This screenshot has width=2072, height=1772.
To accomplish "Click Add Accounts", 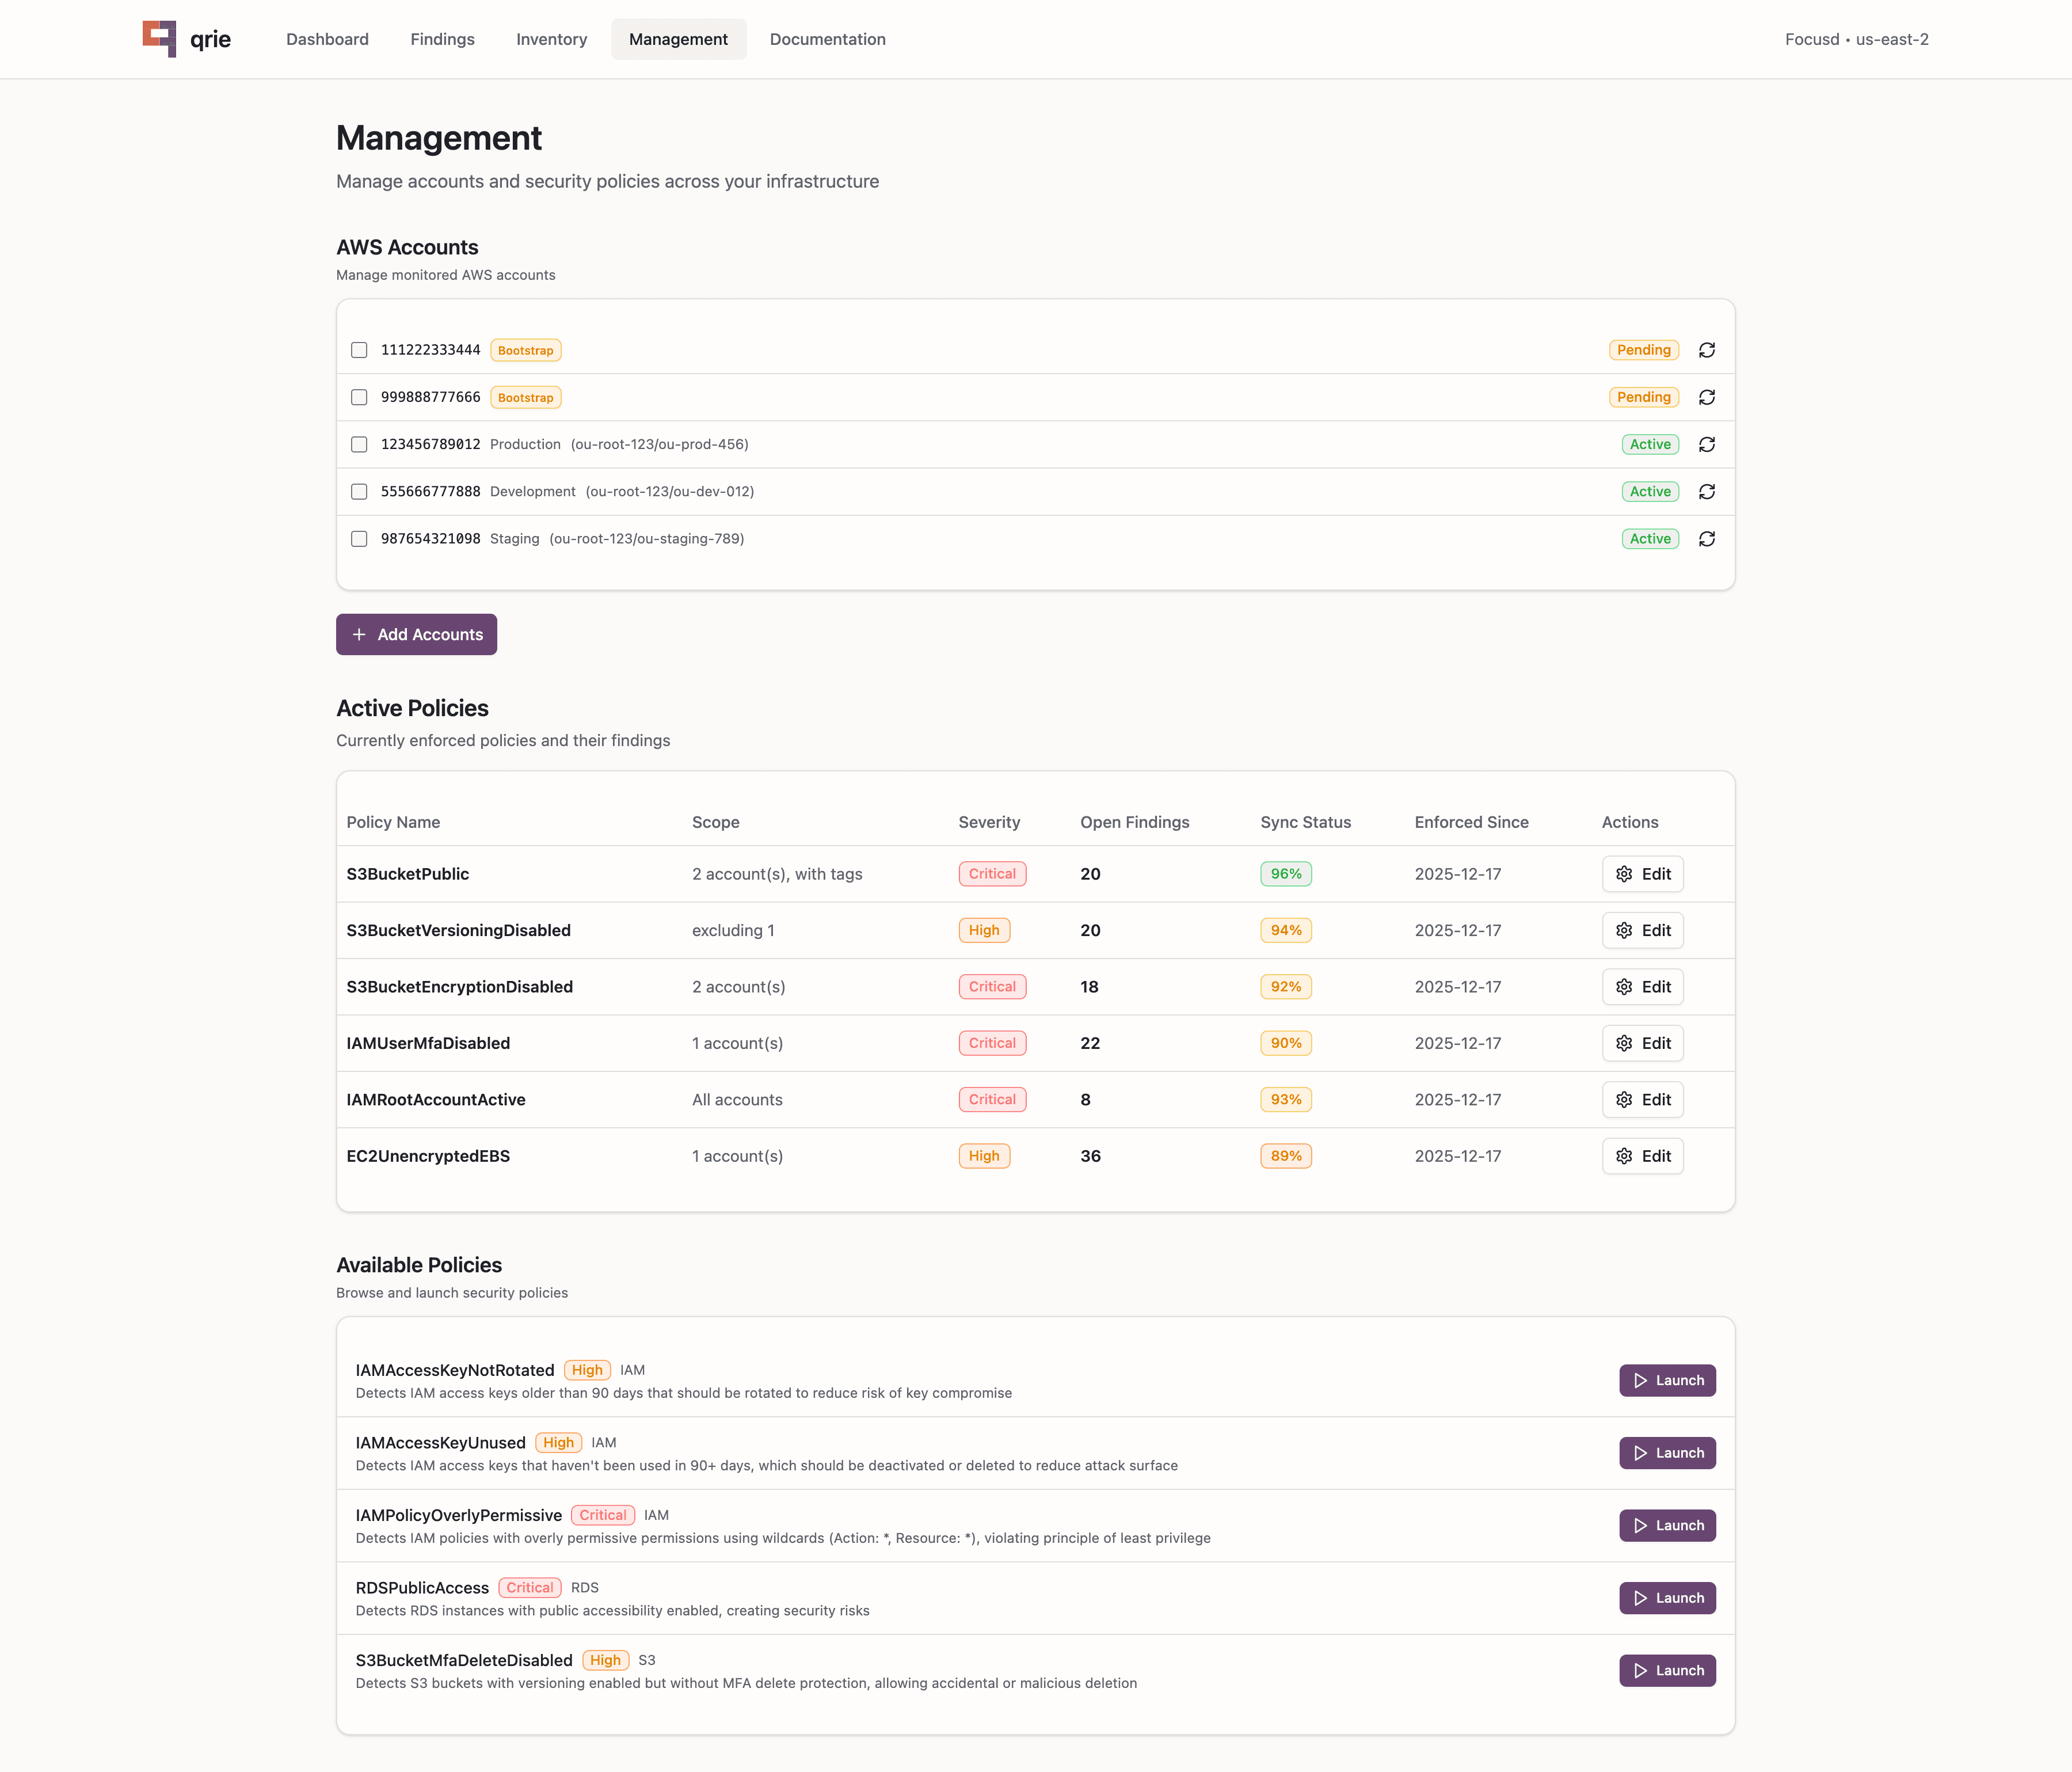I will click(x=416, y=634).
